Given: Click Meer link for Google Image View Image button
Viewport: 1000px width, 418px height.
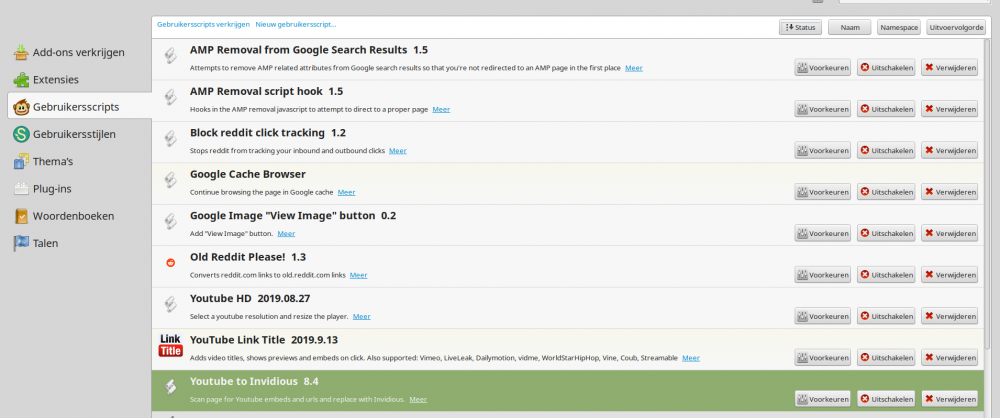Looking at the screenshot, I should (x=286, y=234).
